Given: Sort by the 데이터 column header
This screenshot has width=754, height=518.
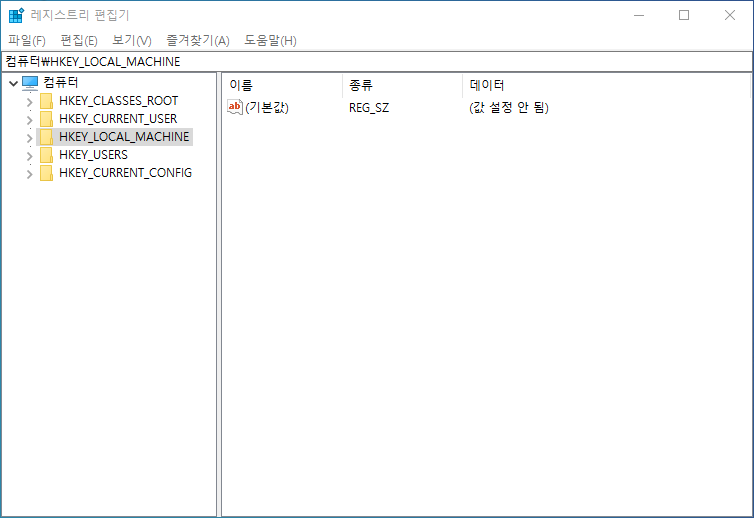Looking at the screenshot, I should click(606, 85).
